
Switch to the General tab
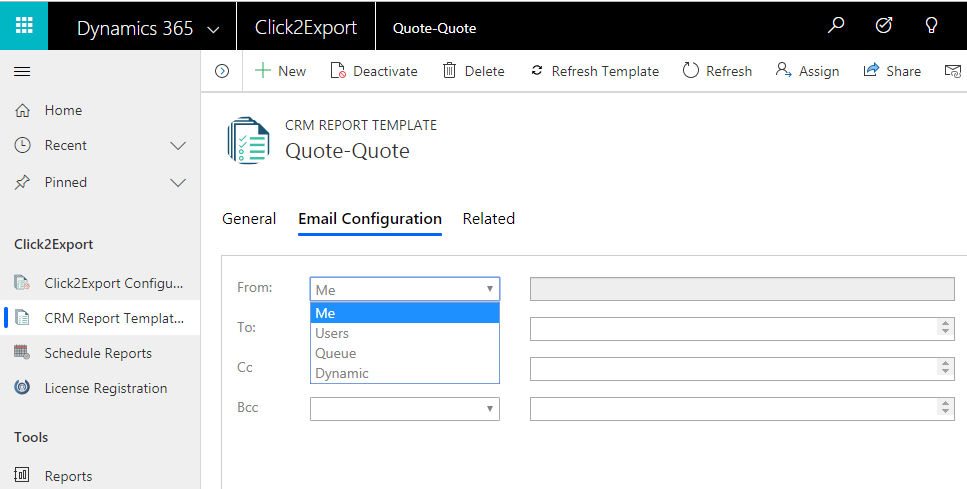[x=249, y=219]
